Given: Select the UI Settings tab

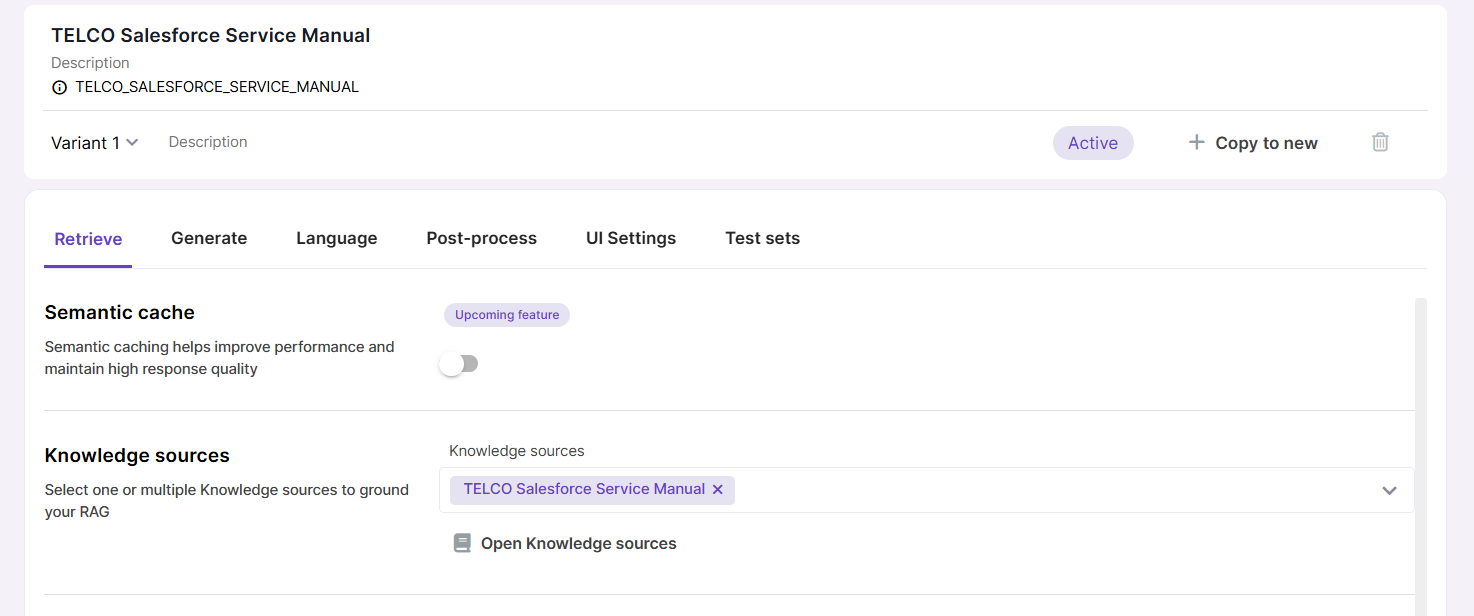Looking at the screenshot, I should pos(631,238).
